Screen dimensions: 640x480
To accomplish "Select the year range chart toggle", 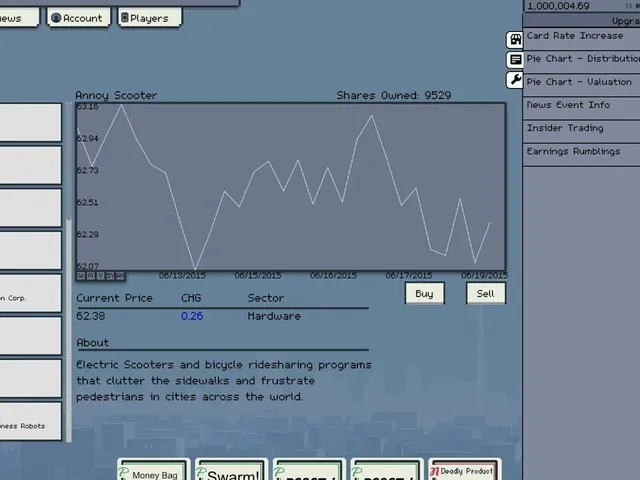I will (100, 276).
